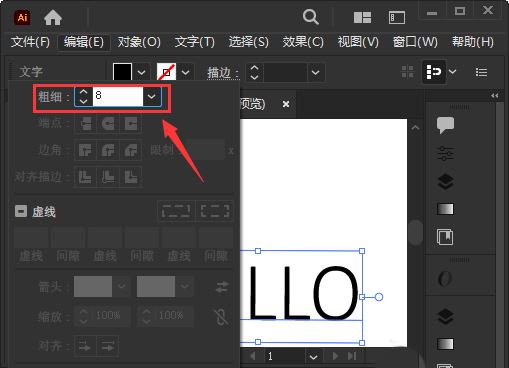Open the search magnifier icon
Viewport: 509px width, 368px height.
(310, 17)
